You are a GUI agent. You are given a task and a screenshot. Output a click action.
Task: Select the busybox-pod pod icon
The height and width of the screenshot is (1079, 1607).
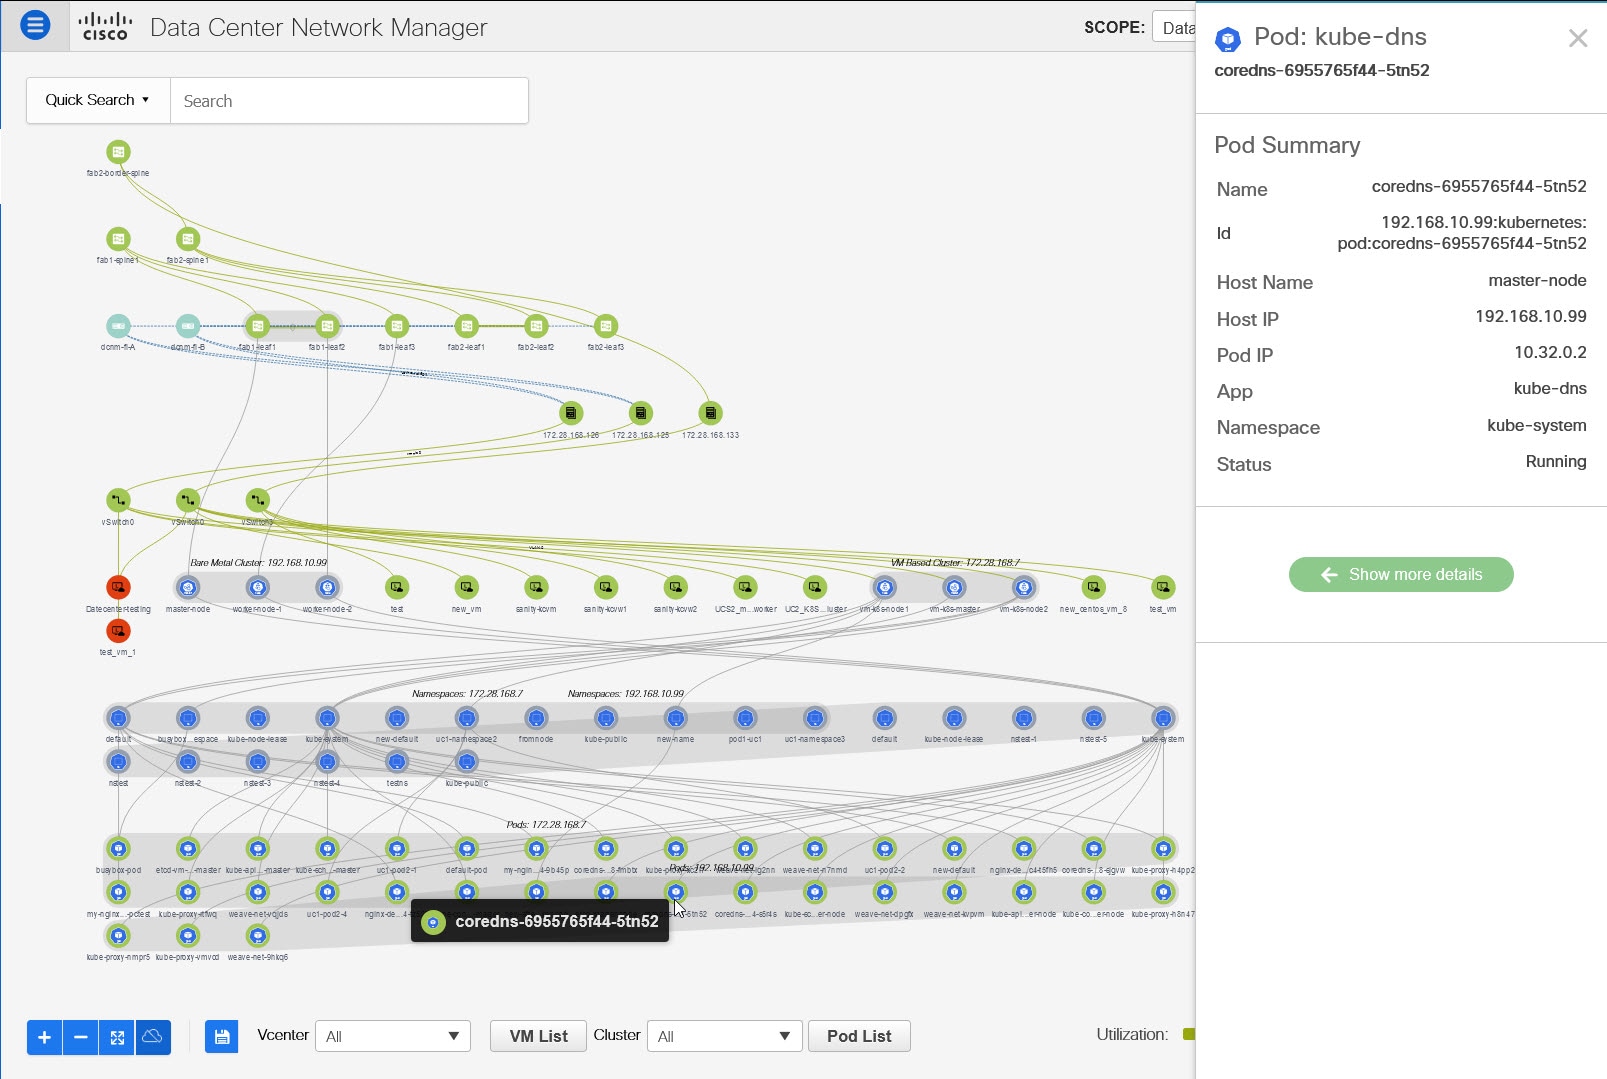coord(118,849)
